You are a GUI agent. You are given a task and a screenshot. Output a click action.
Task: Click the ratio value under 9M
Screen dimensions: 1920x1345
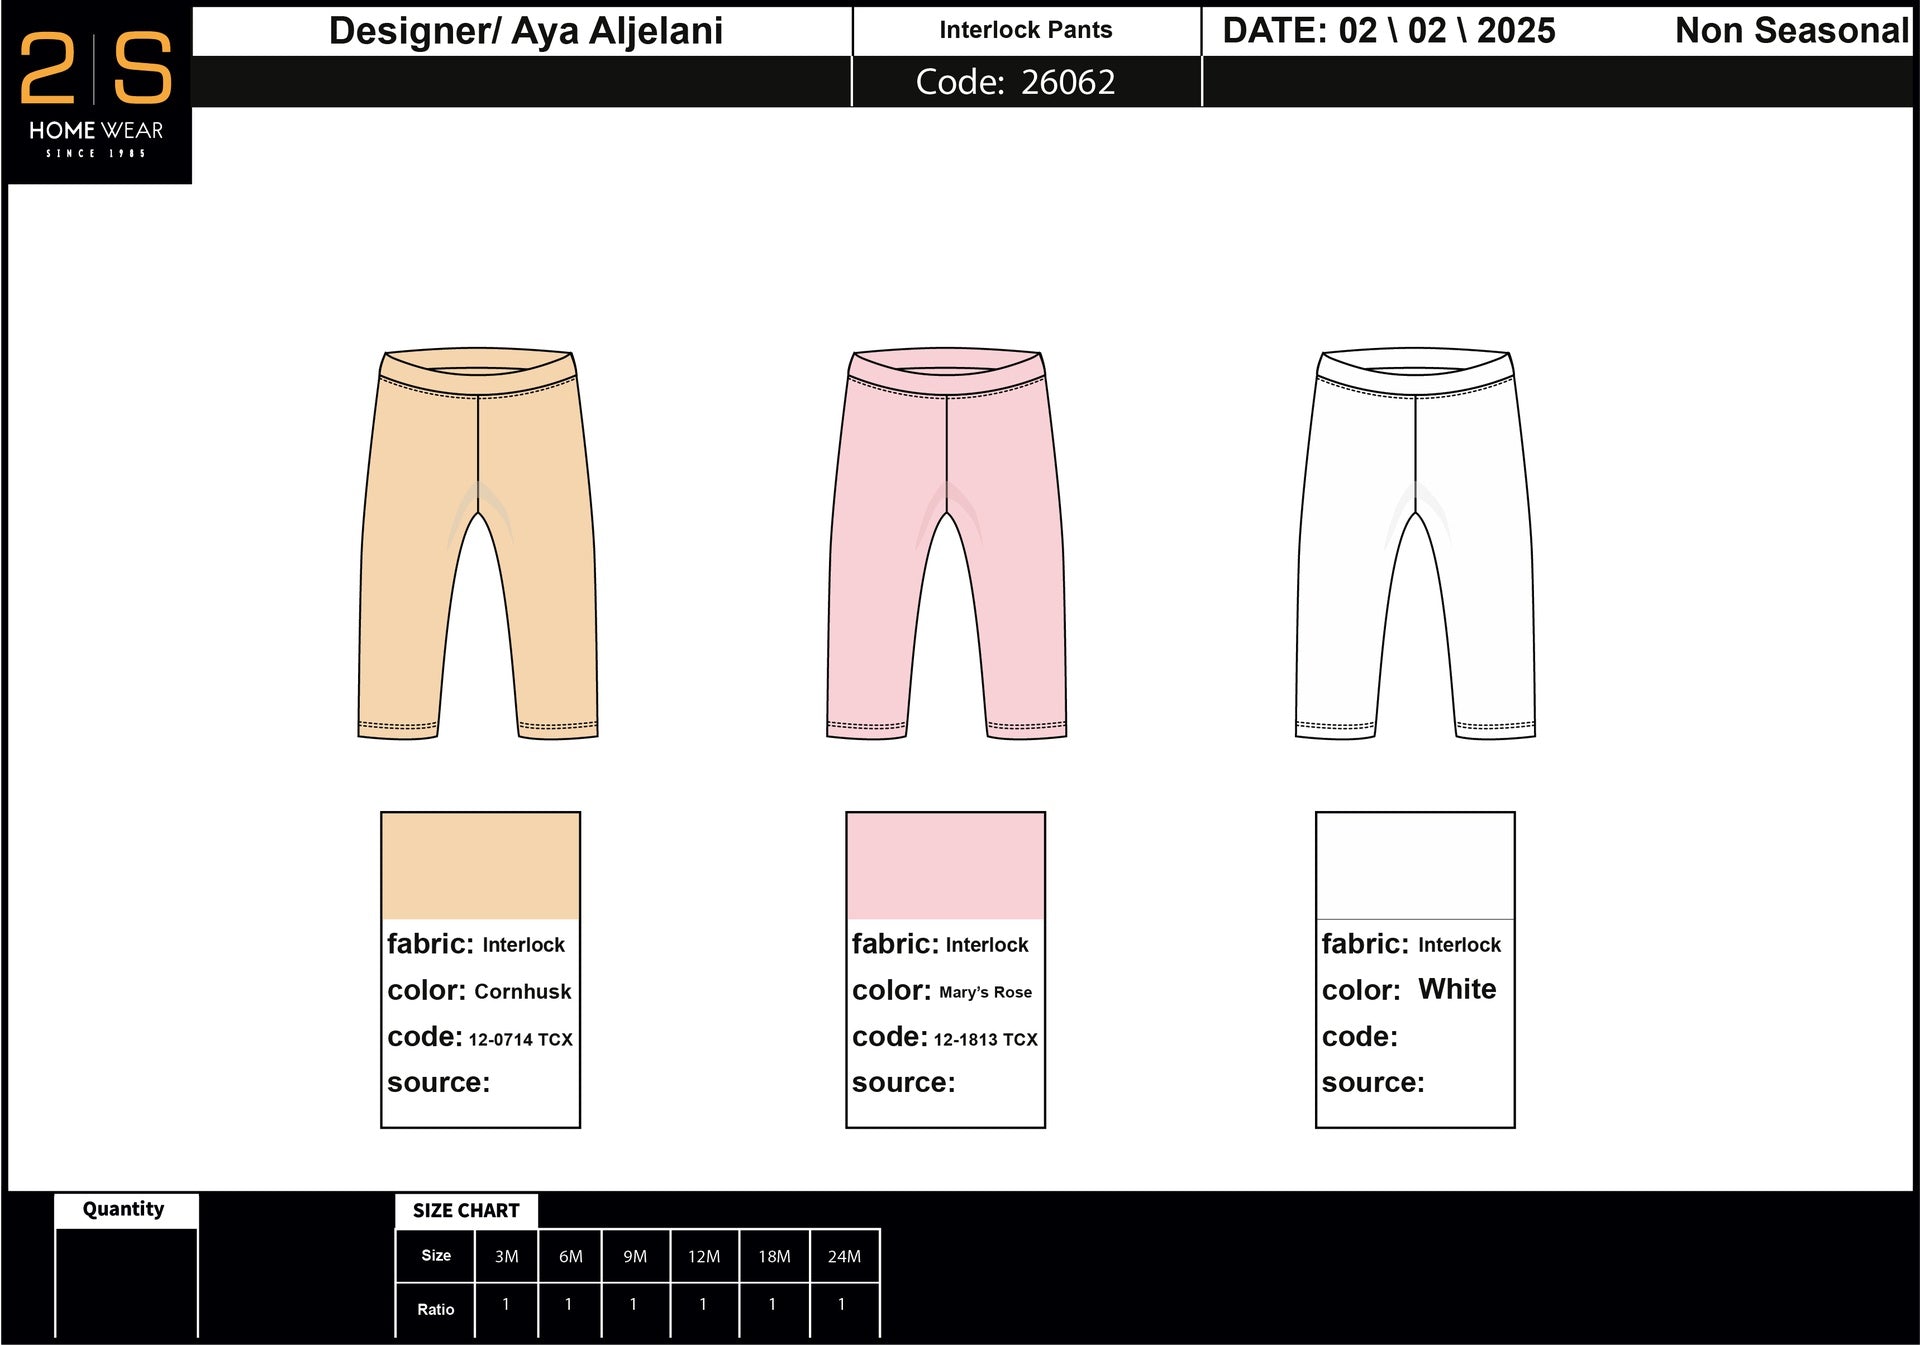(x=633, y=1305)
